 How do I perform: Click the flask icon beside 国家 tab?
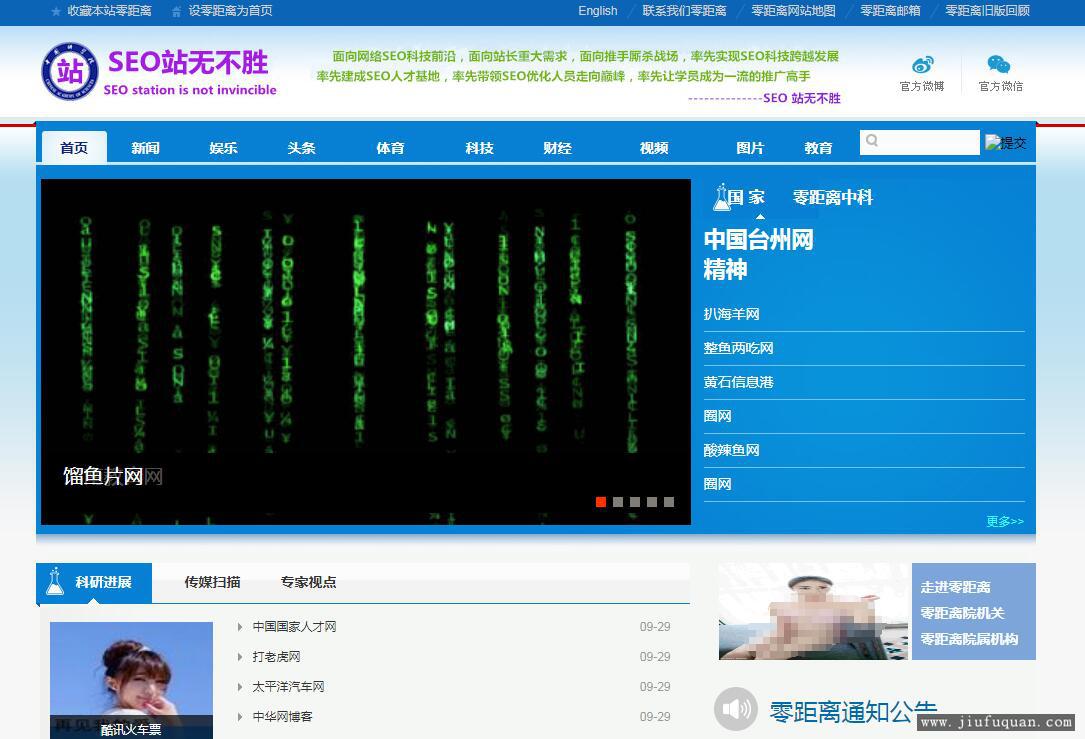point(722,198)
